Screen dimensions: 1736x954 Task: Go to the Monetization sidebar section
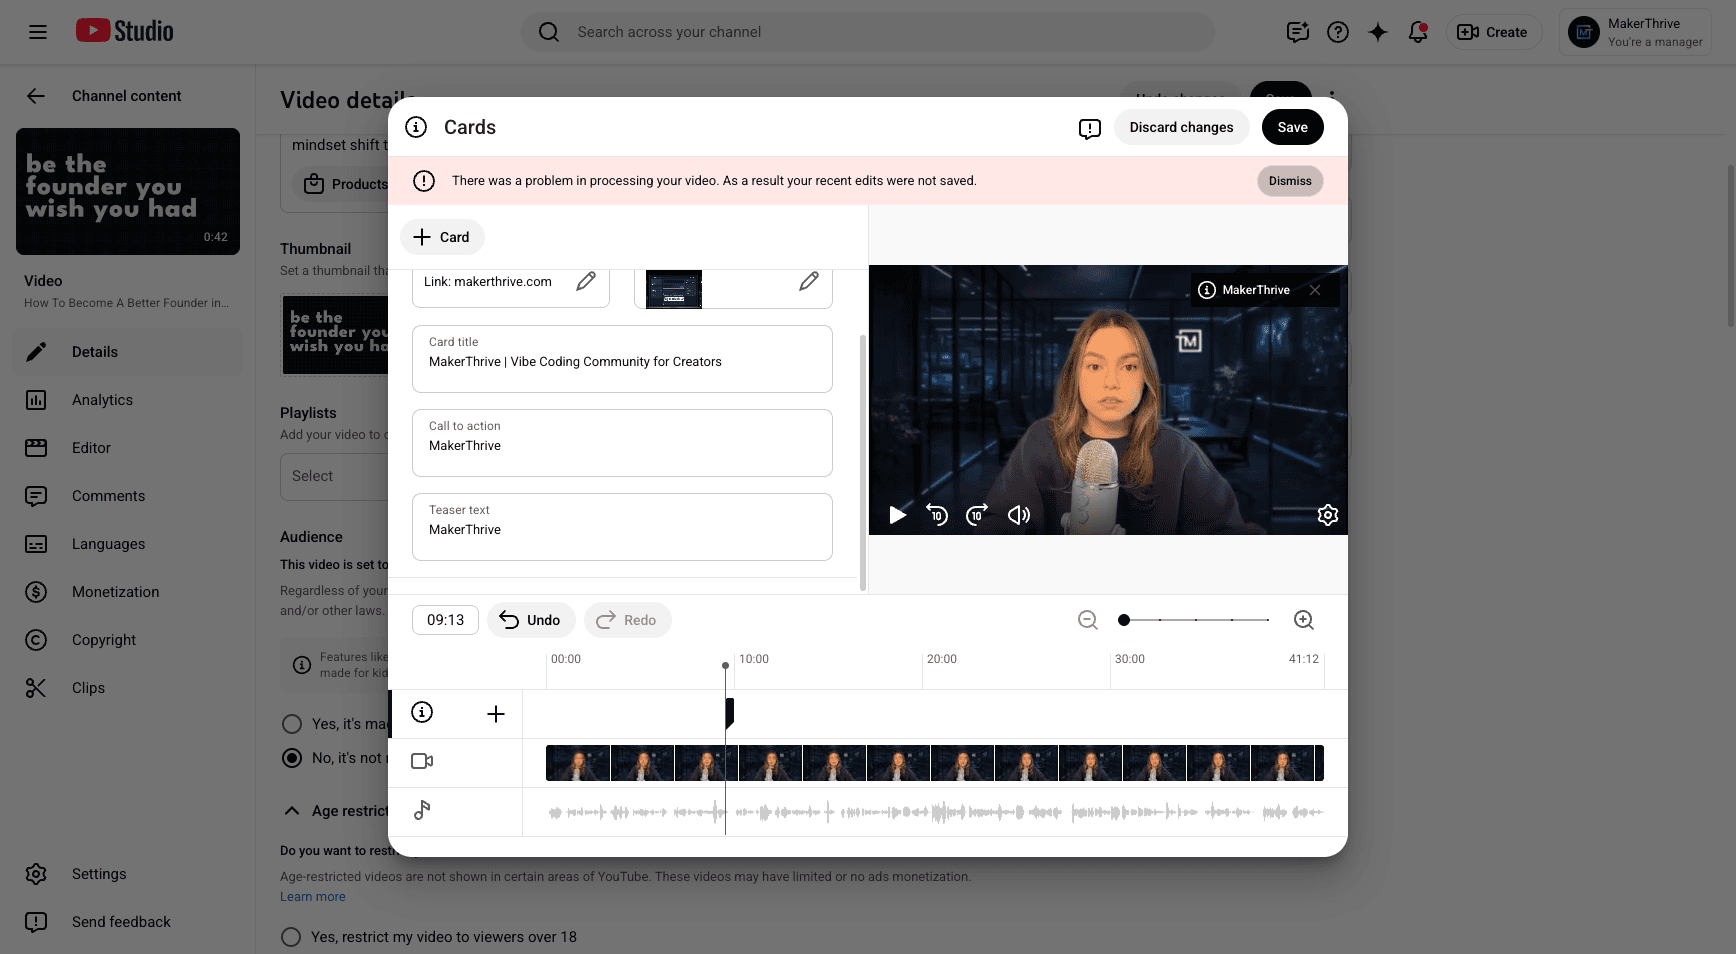point(127,592)
